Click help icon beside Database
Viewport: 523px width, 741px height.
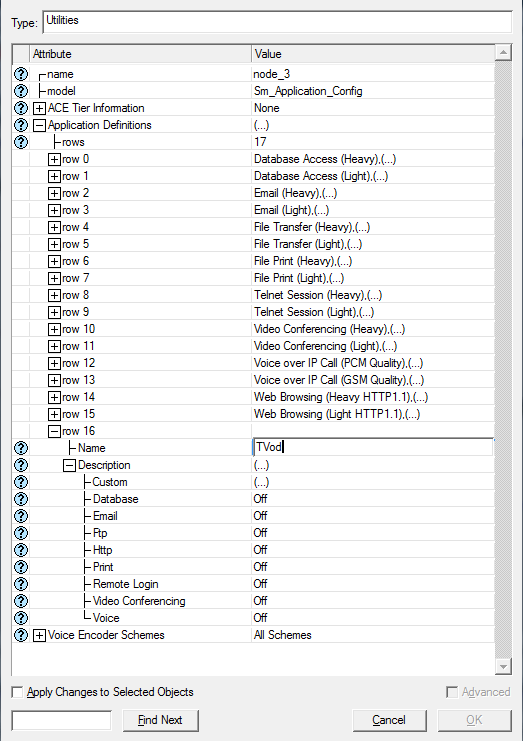pyautogui.click(x=21, y=499)
